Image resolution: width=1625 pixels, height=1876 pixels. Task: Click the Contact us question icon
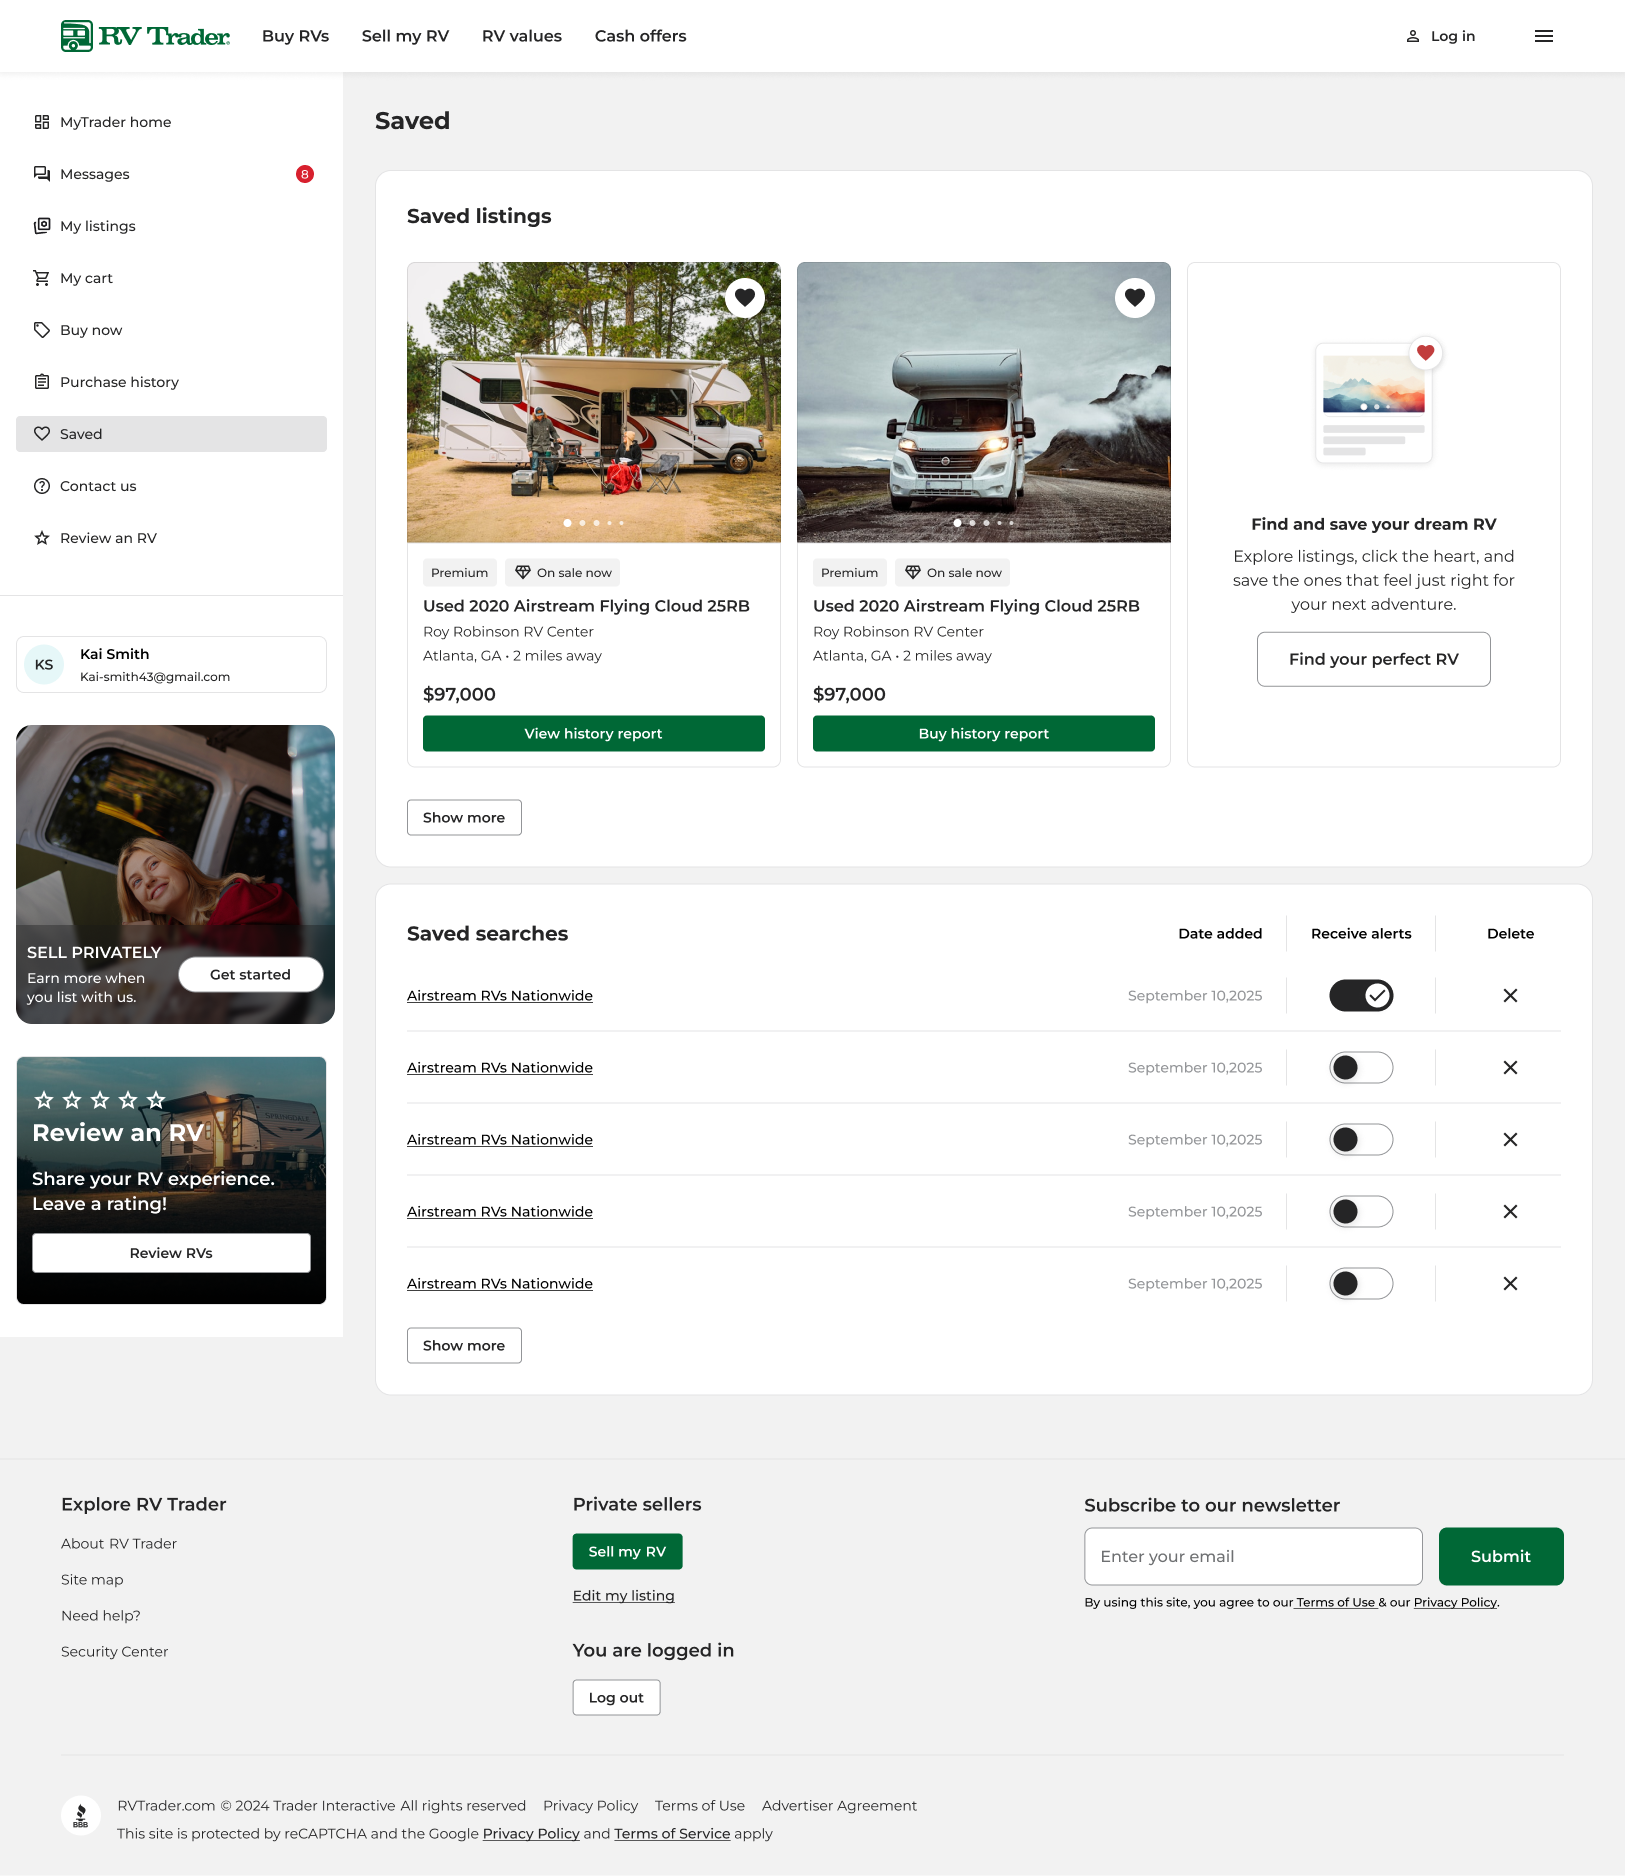(x=42, y=486)
